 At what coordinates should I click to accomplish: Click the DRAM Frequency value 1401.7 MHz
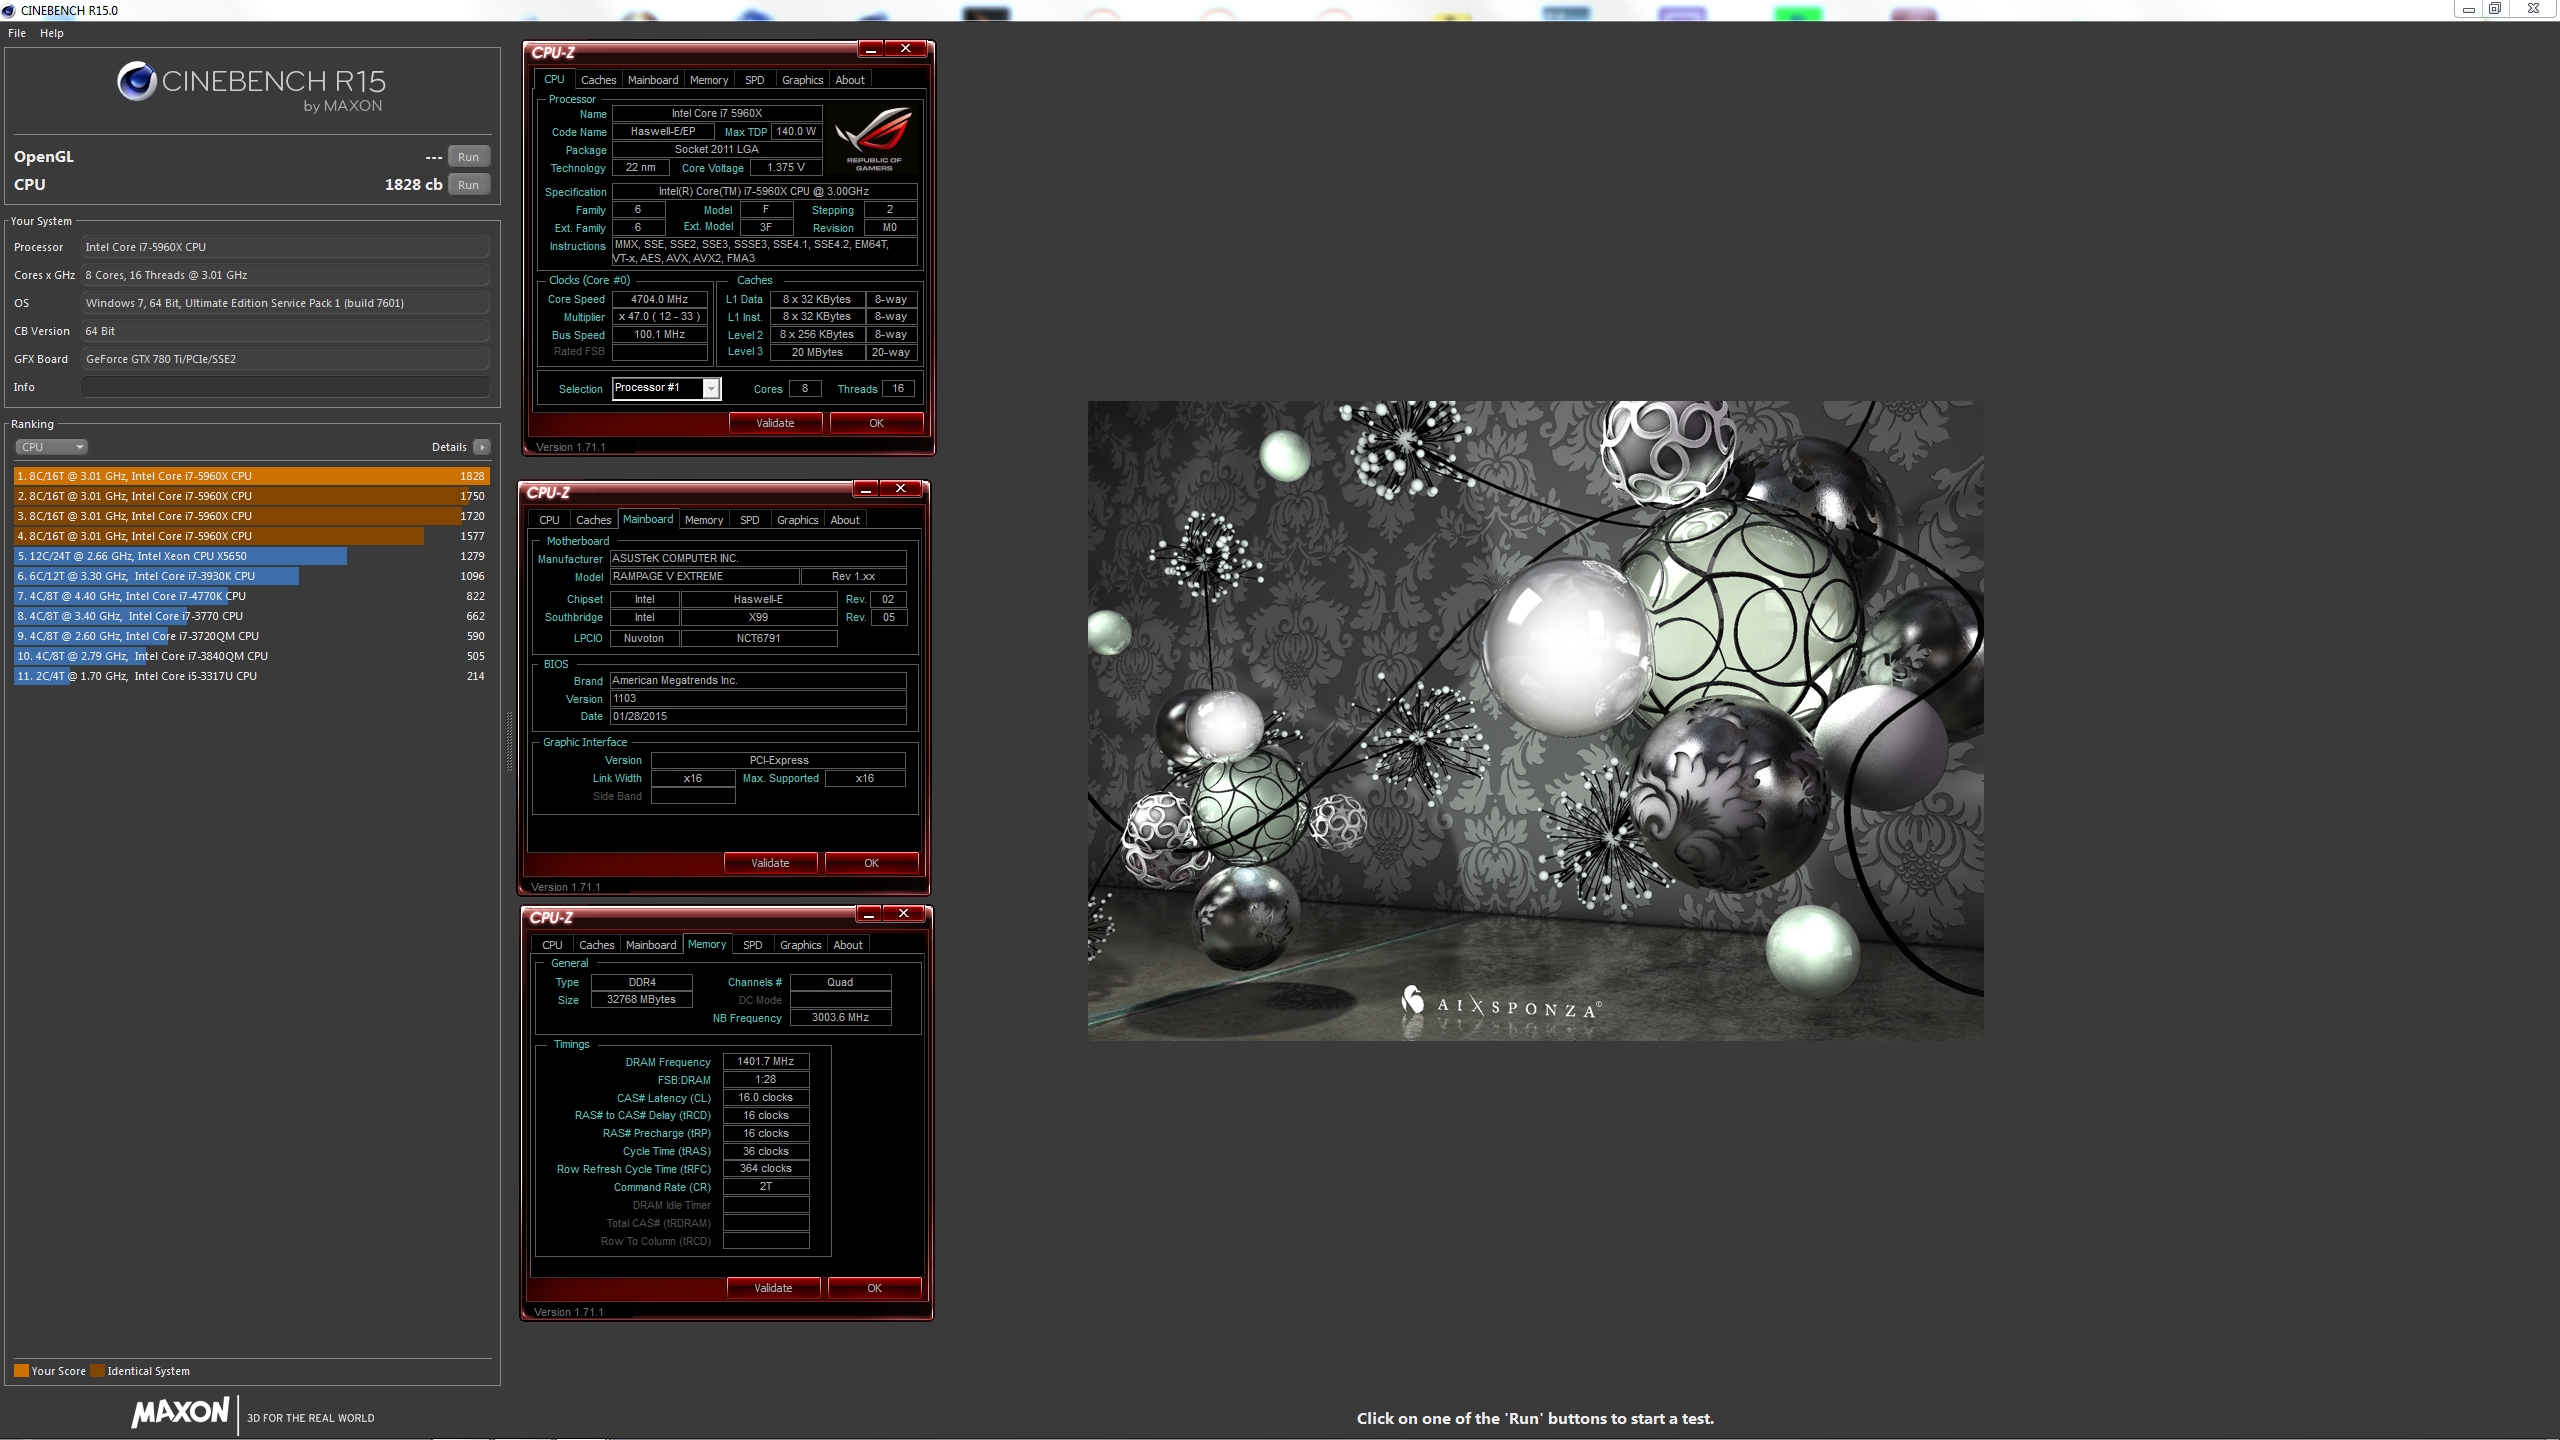click(x=766, y=1062)
